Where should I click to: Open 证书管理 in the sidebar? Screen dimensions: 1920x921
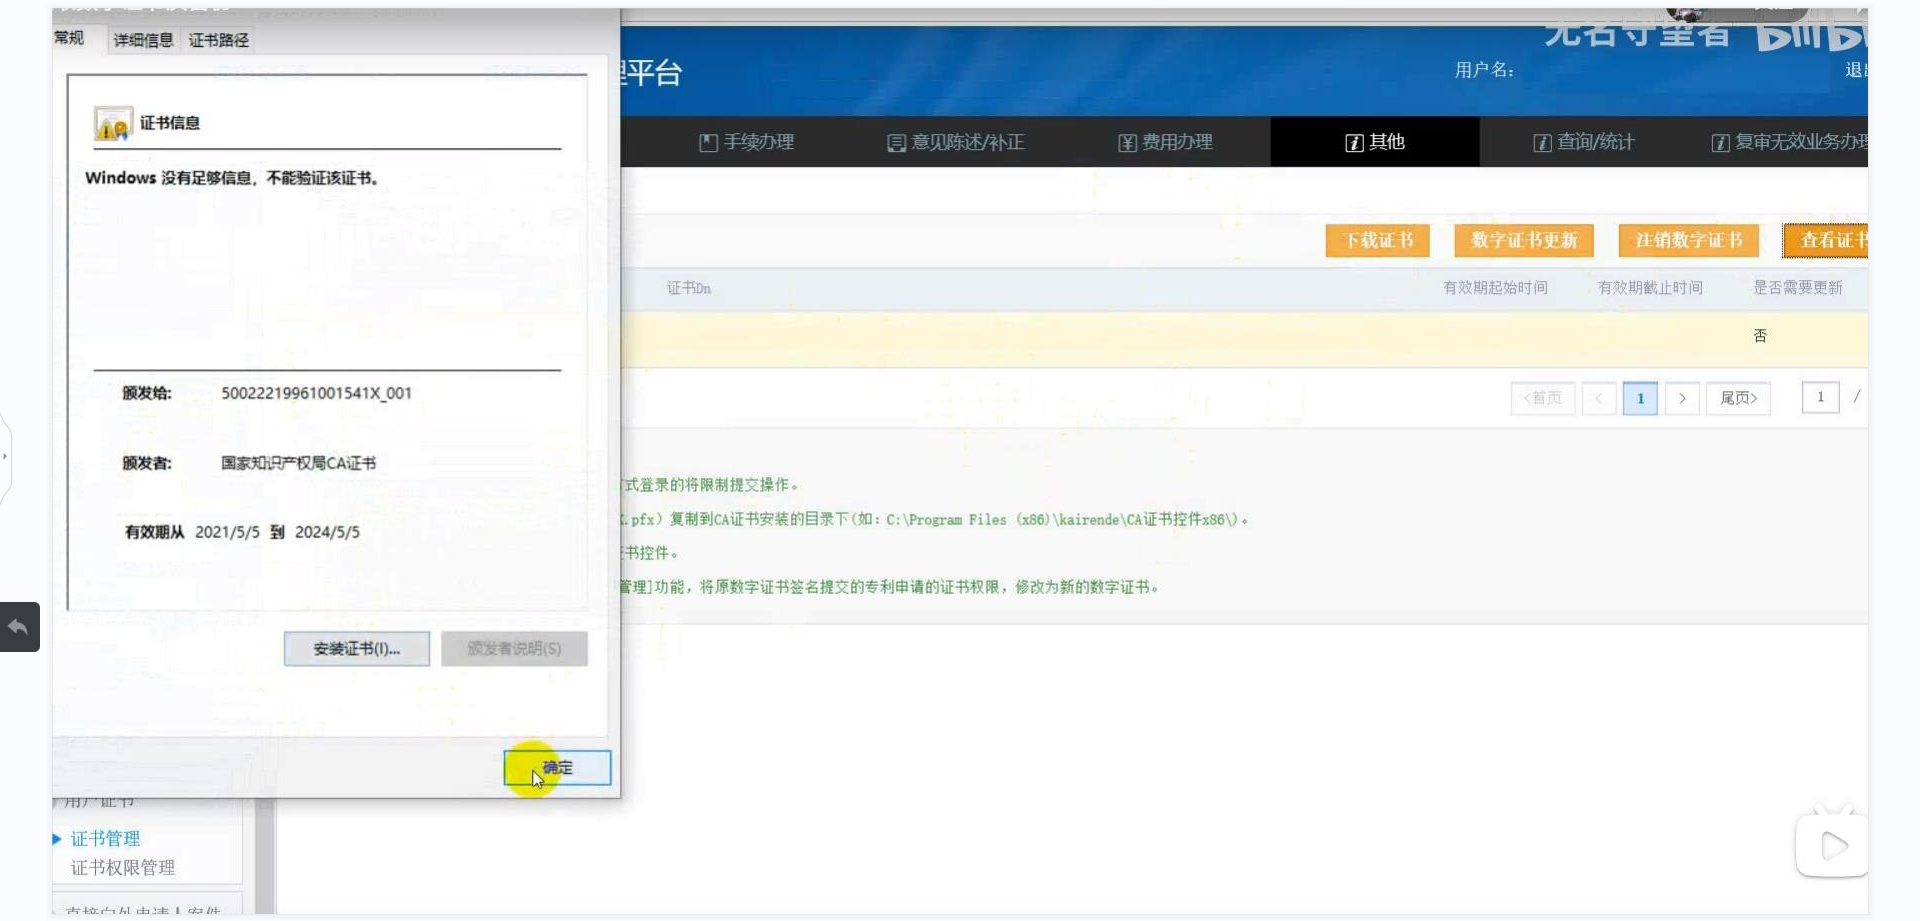click(105, 839)
